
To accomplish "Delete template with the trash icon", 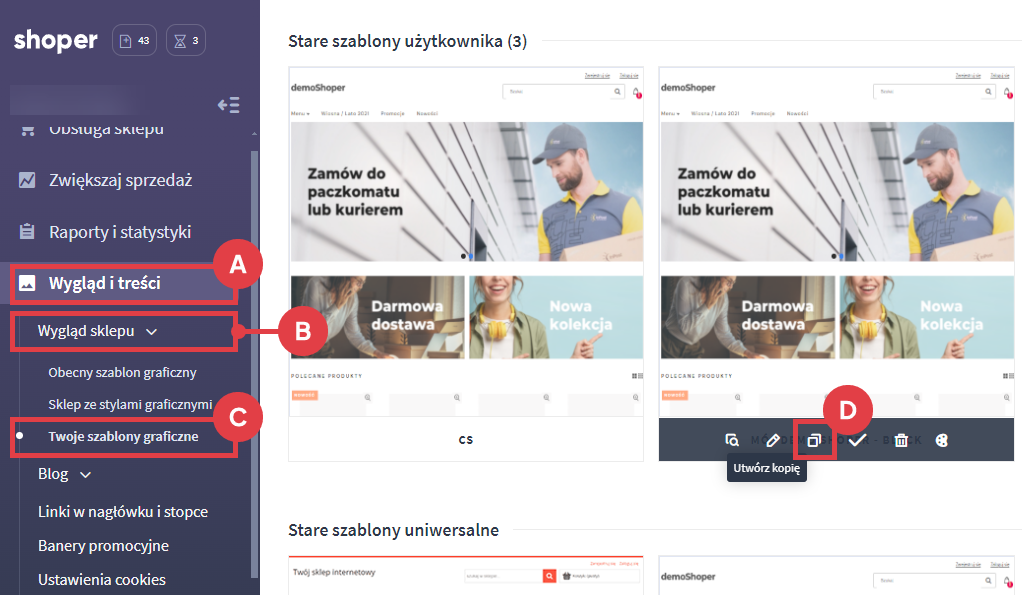I will point(901,441).
